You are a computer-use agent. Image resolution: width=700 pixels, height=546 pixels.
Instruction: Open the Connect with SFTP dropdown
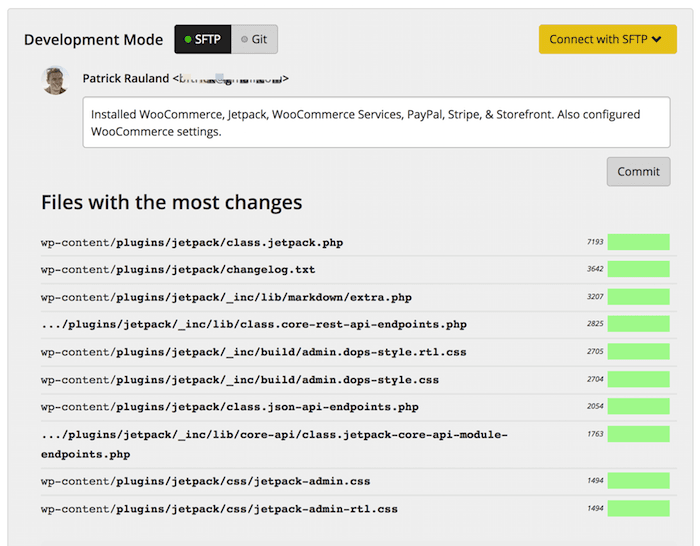(608, 39)
